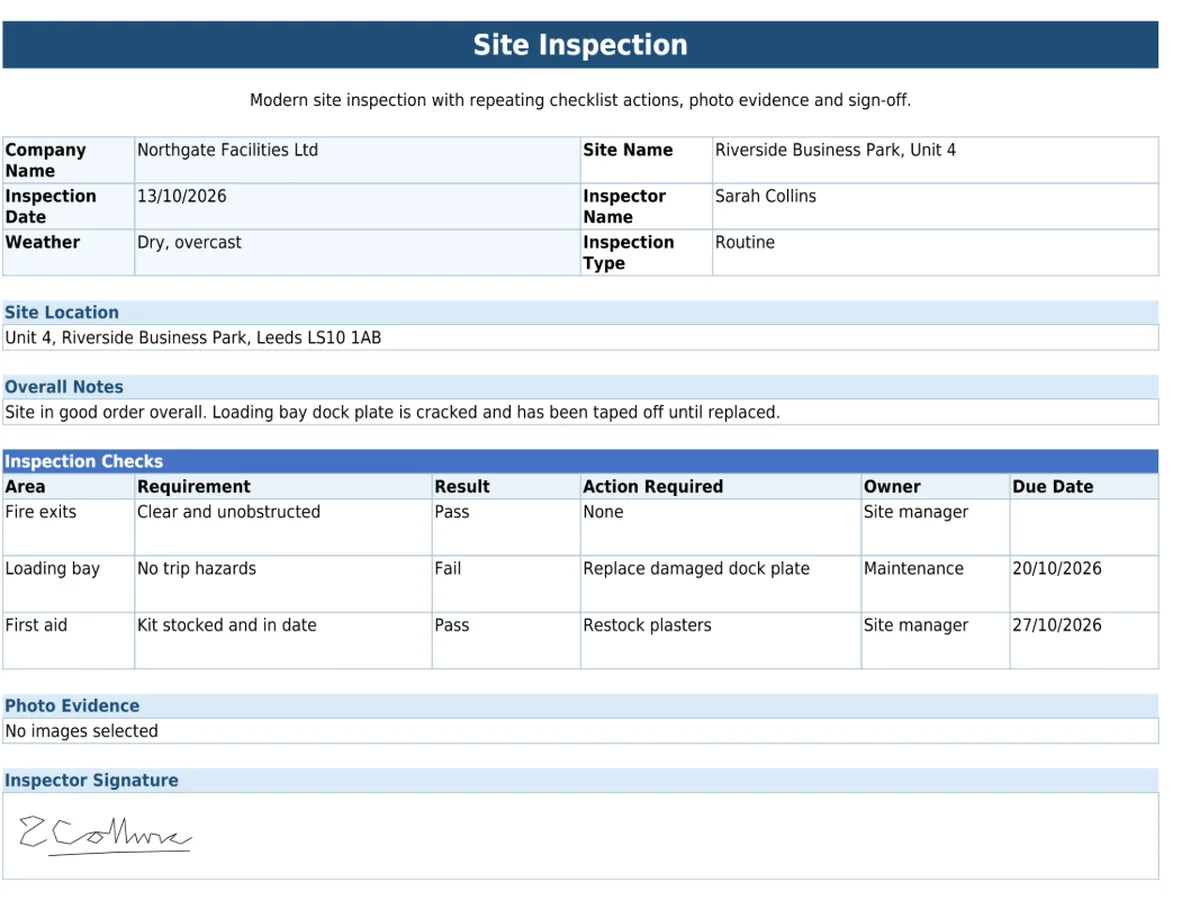Click the Fail result cell
The width and height of the screenshot is (1200, 900).
[x=506, y=584]
